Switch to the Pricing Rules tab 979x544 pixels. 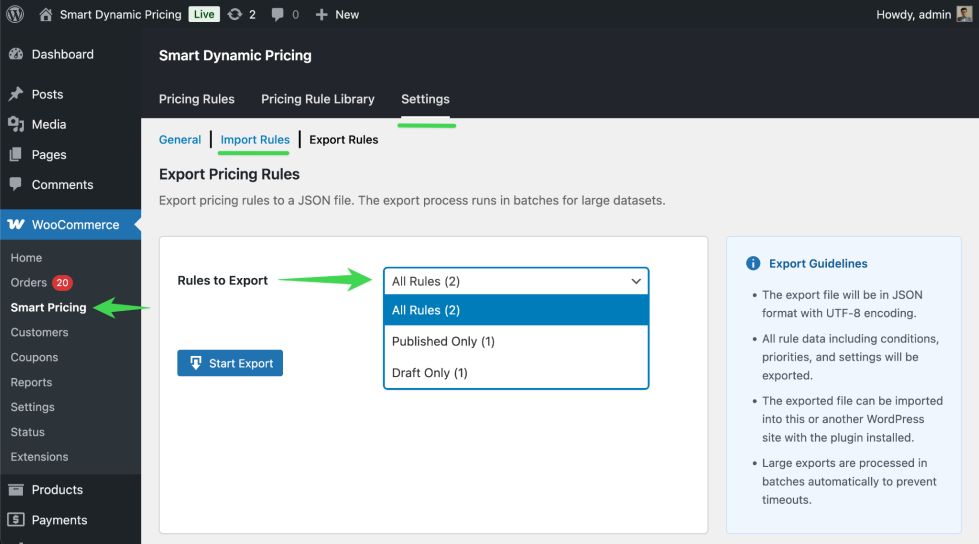pyautogui.click(x=197, y=99)
